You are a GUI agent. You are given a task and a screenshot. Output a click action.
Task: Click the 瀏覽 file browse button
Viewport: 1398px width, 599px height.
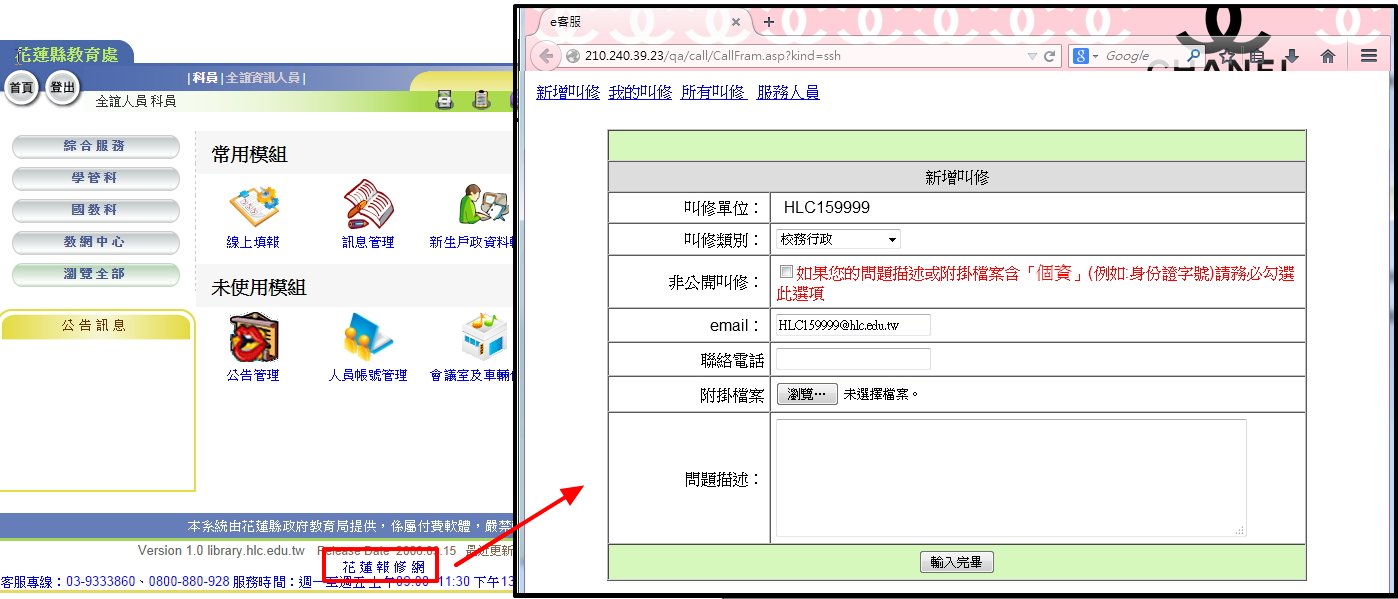807,394
